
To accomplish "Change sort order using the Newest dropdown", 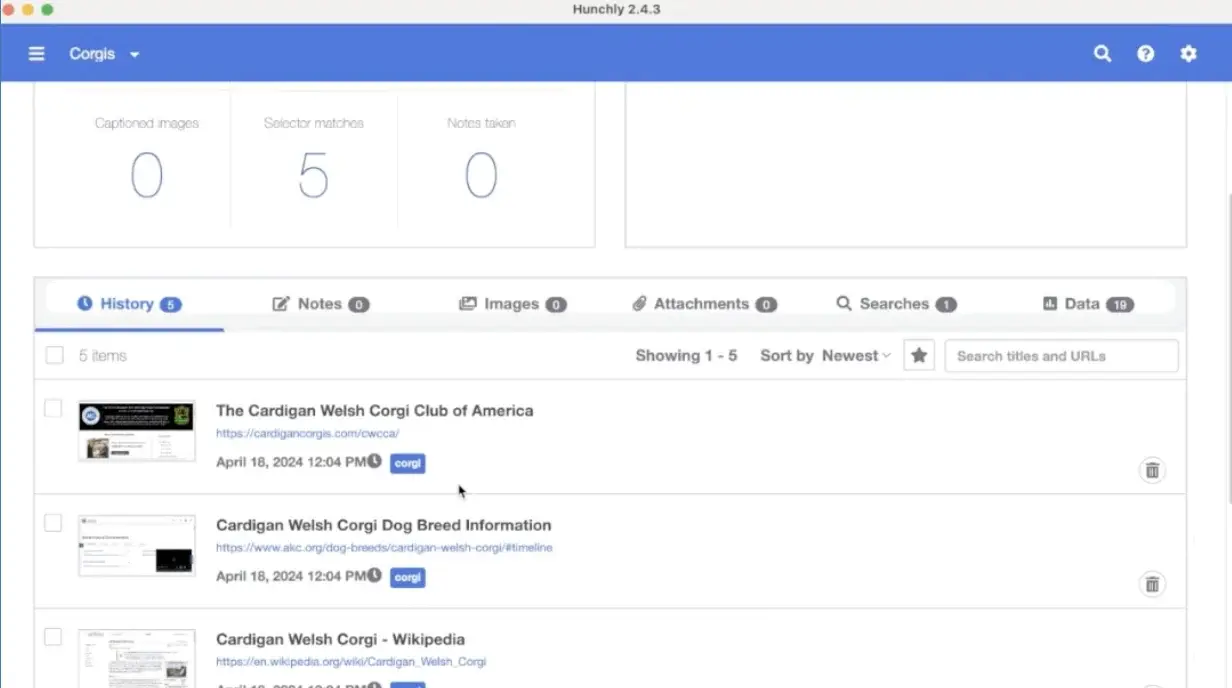I will pos(855,355).
